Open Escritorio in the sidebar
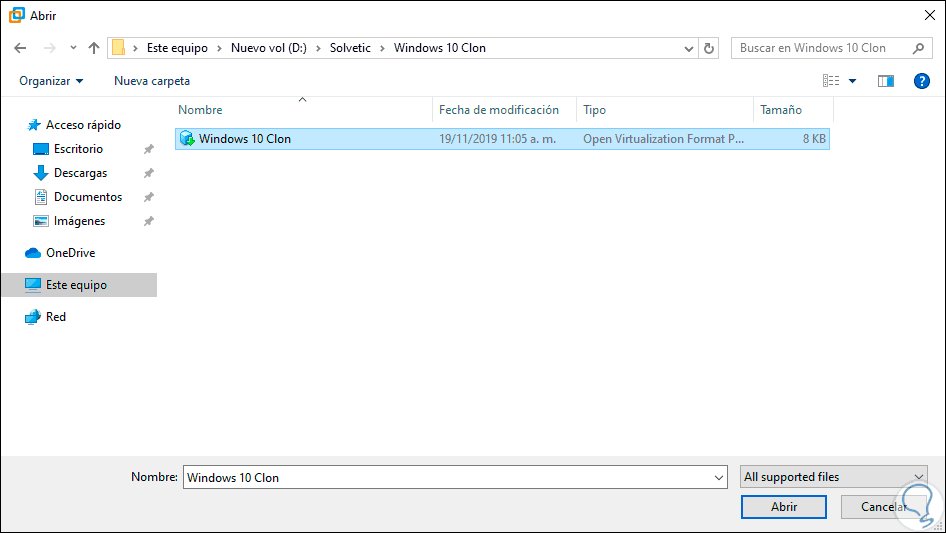 tap(78, 149)
